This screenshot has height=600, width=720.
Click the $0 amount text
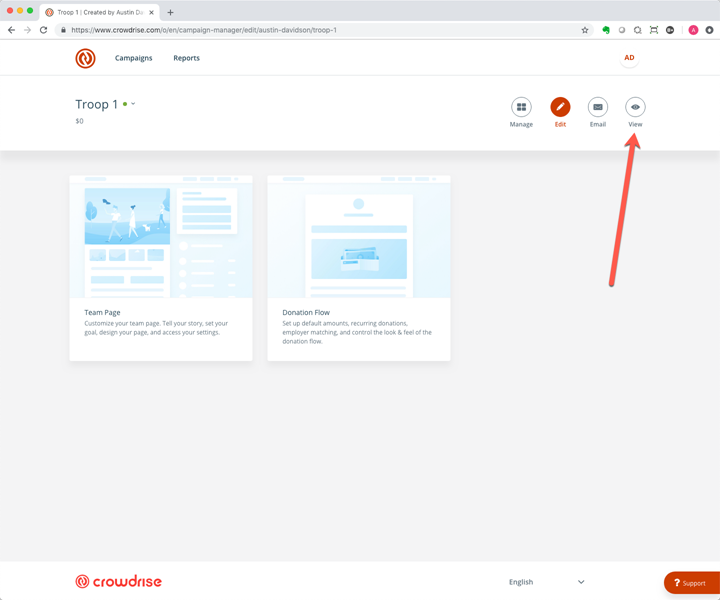(79, 121)
